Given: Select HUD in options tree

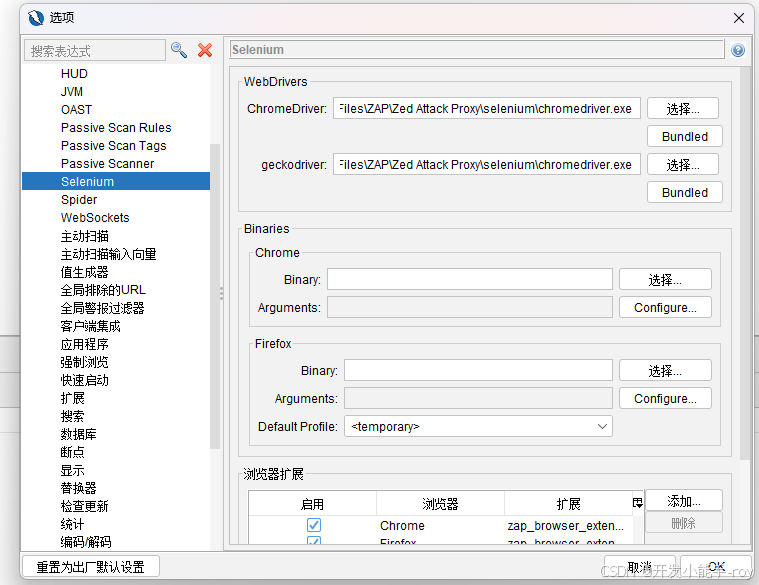Looking at the screenshot, I should click(x=74, y=74).
